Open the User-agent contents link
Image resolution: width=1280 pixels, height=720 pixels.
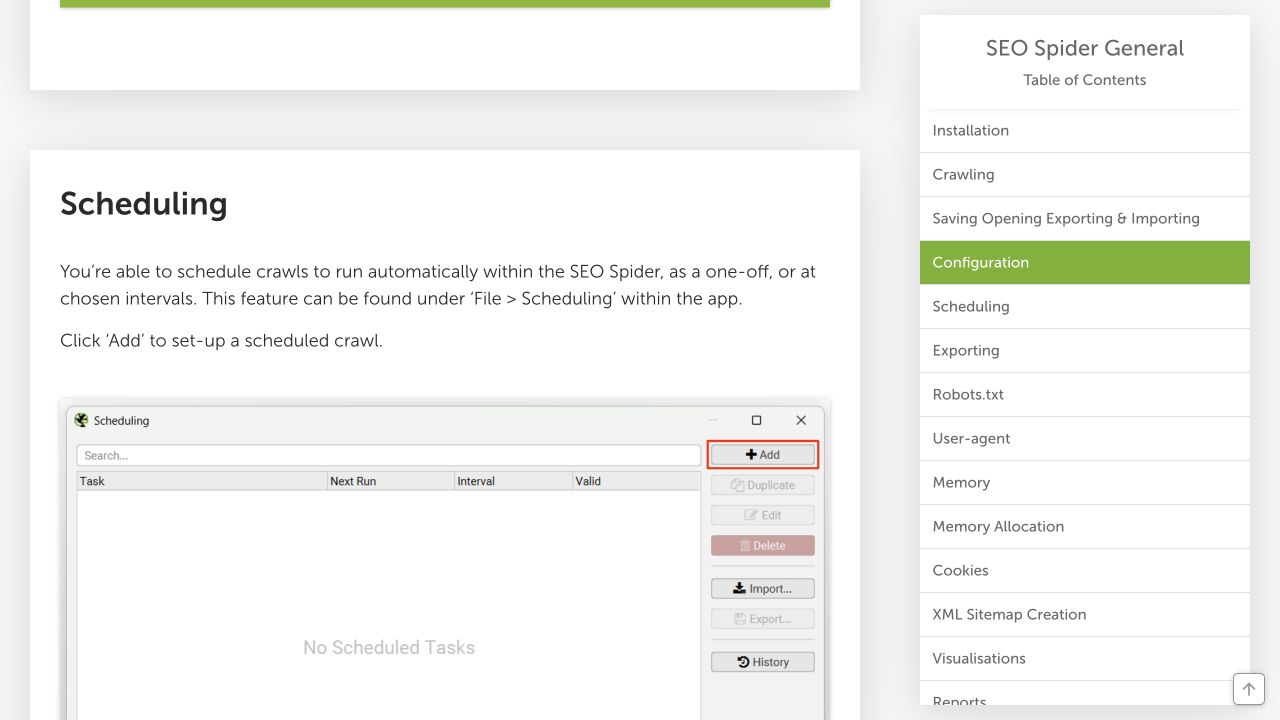[x=1085, y=439]
